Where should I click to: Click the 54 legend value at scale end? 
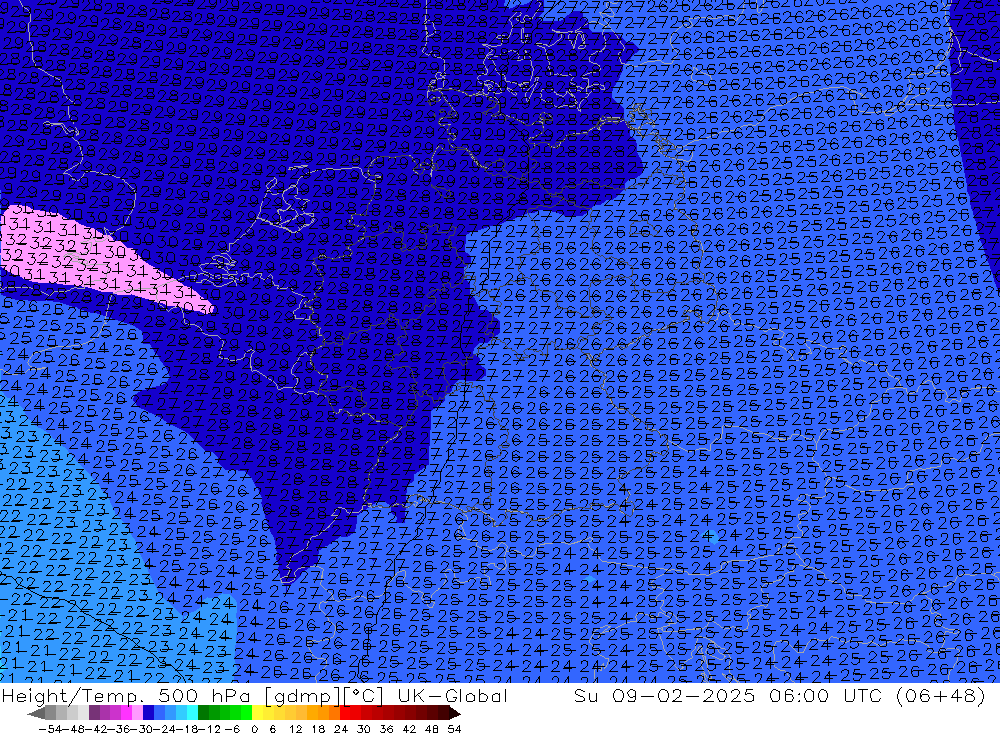coord(454,729)
